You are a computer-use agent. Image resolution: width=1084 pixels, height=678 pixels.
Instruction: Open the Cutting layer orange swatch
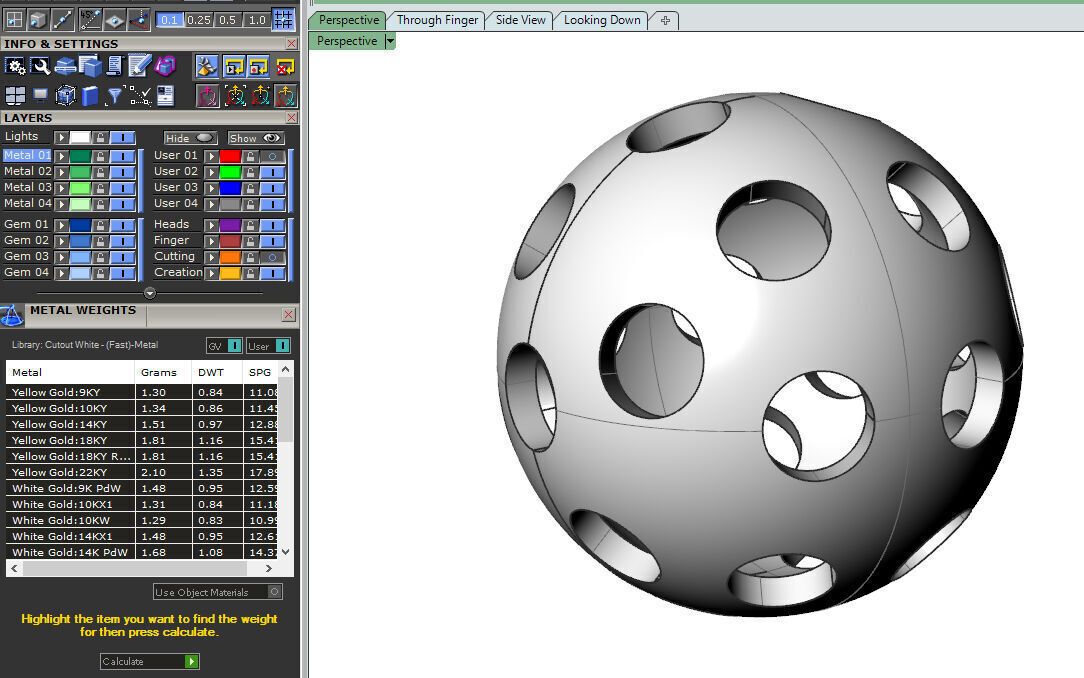tap(230, 257)
